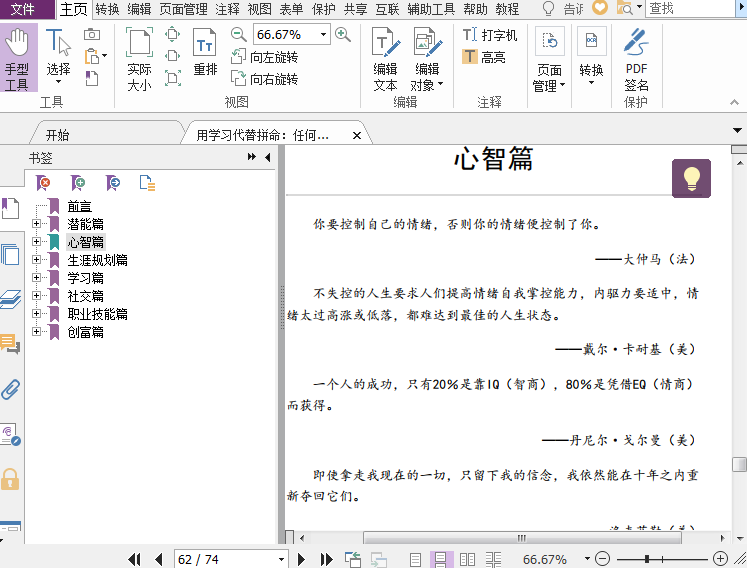Open the Comment (注释) ribbon tab
This screenshot has height=568, width=747.
[227, 9]
